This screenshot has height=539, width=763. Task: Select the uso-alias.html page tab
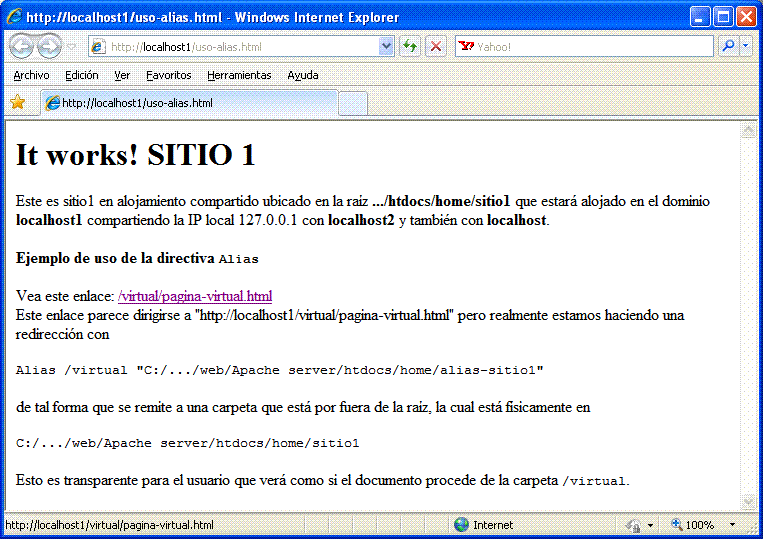click(x=188, y=103)
